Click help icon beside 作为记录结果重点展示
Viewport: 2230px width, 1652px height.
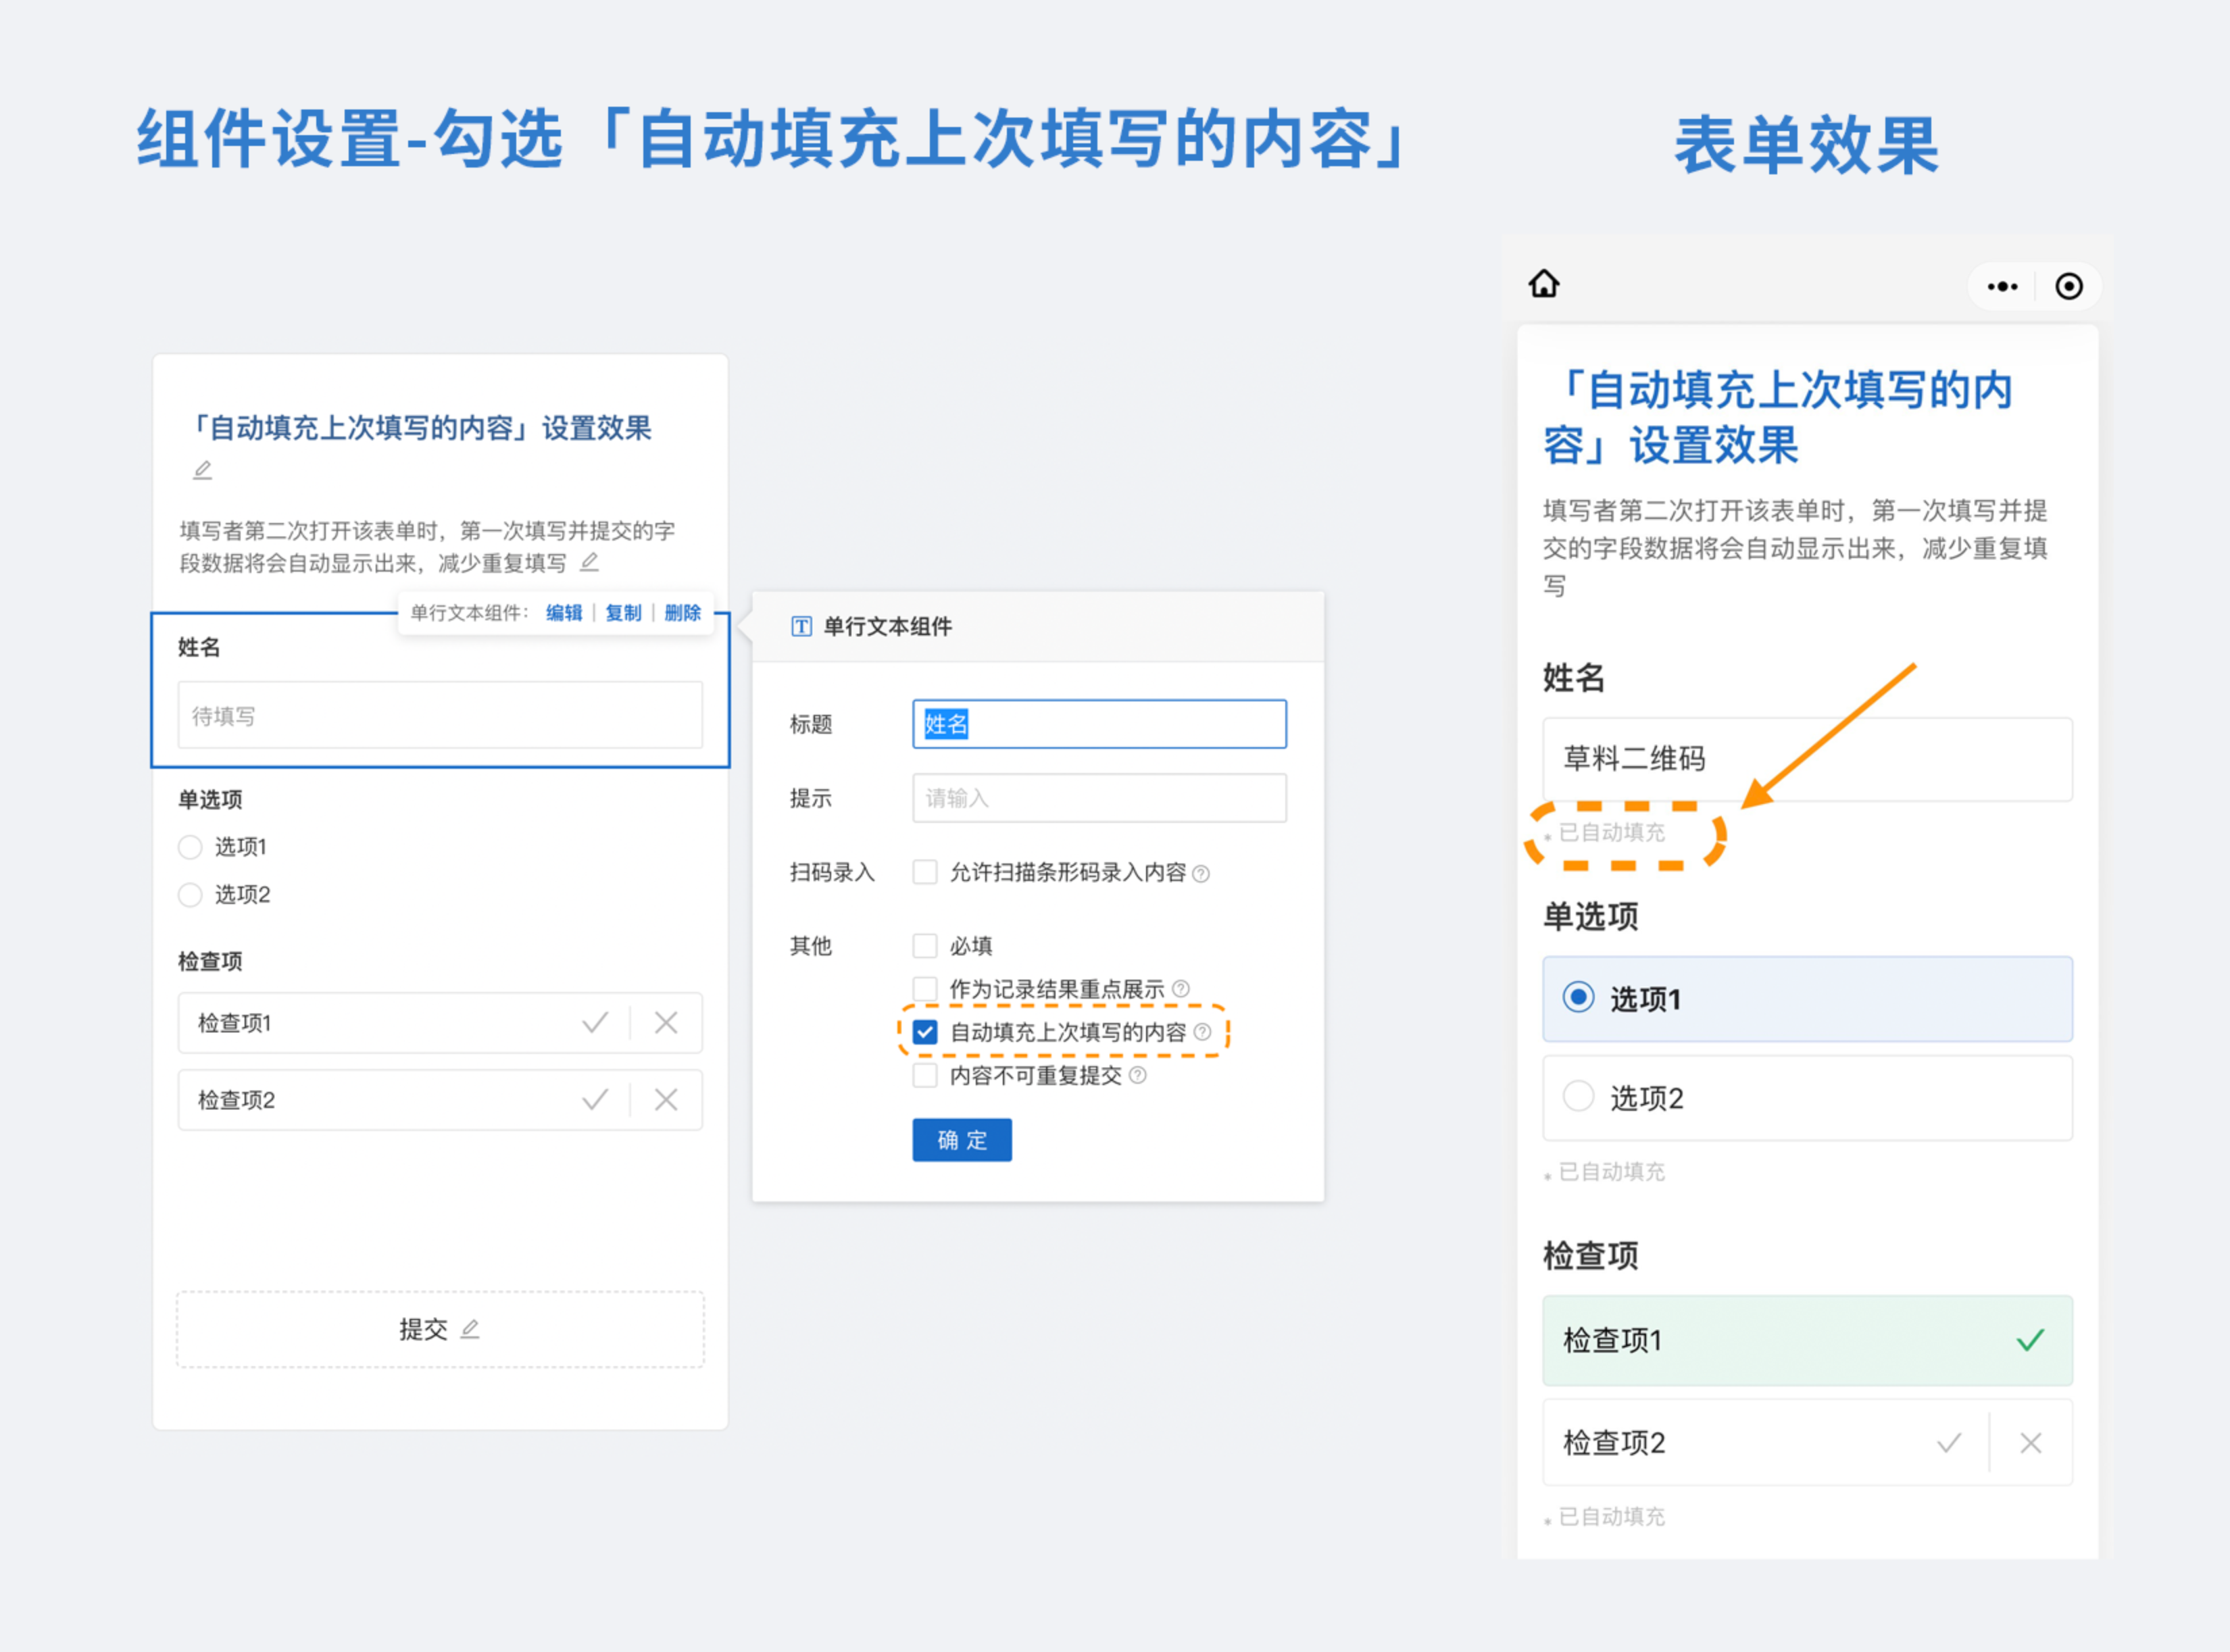(x=1181, y=989)
